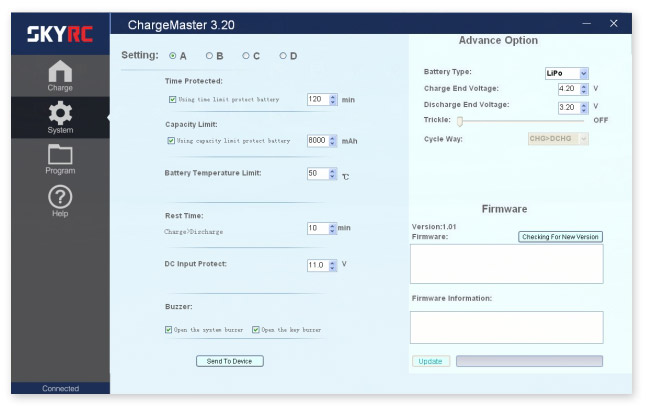Toggle Open the key buzzer checkbox

[x=256, y=330]
